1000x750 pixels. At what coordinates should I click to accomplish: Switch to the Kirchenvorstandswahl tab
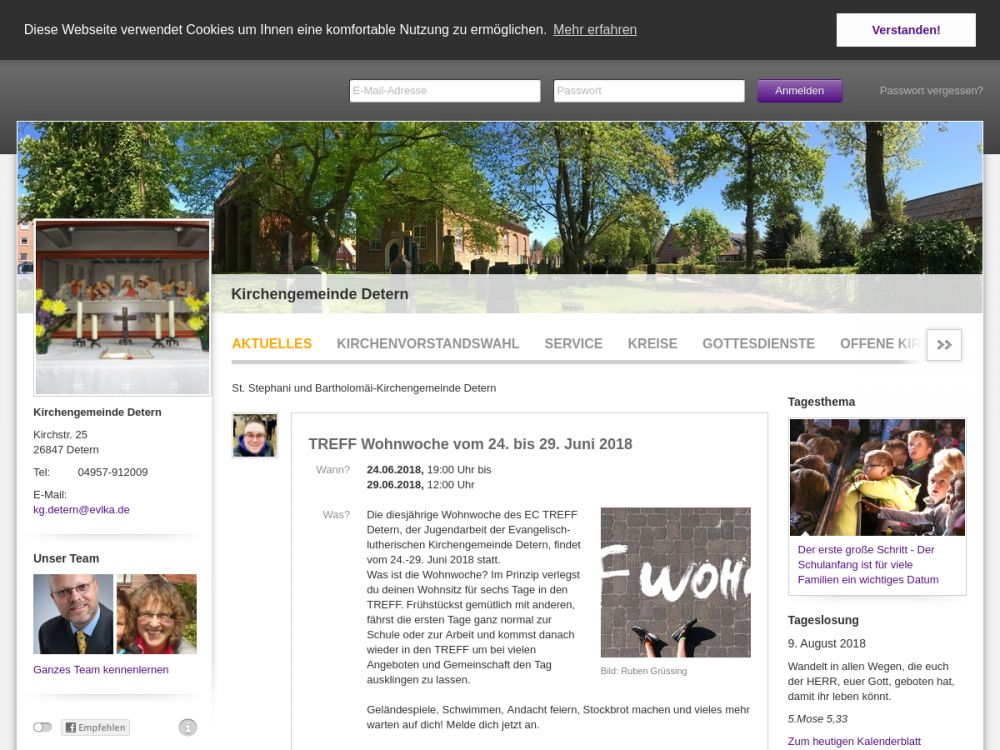click(428, 343)
